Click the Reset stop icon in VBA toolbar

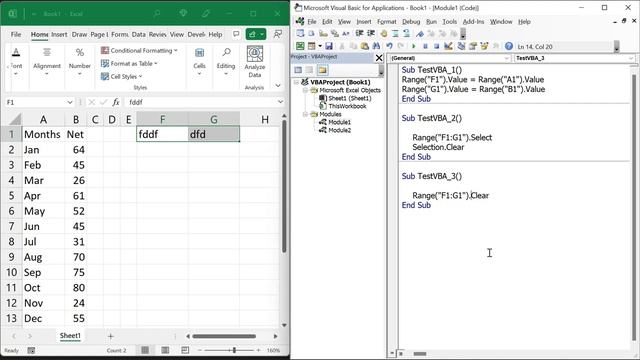click(x=436, y=46)
